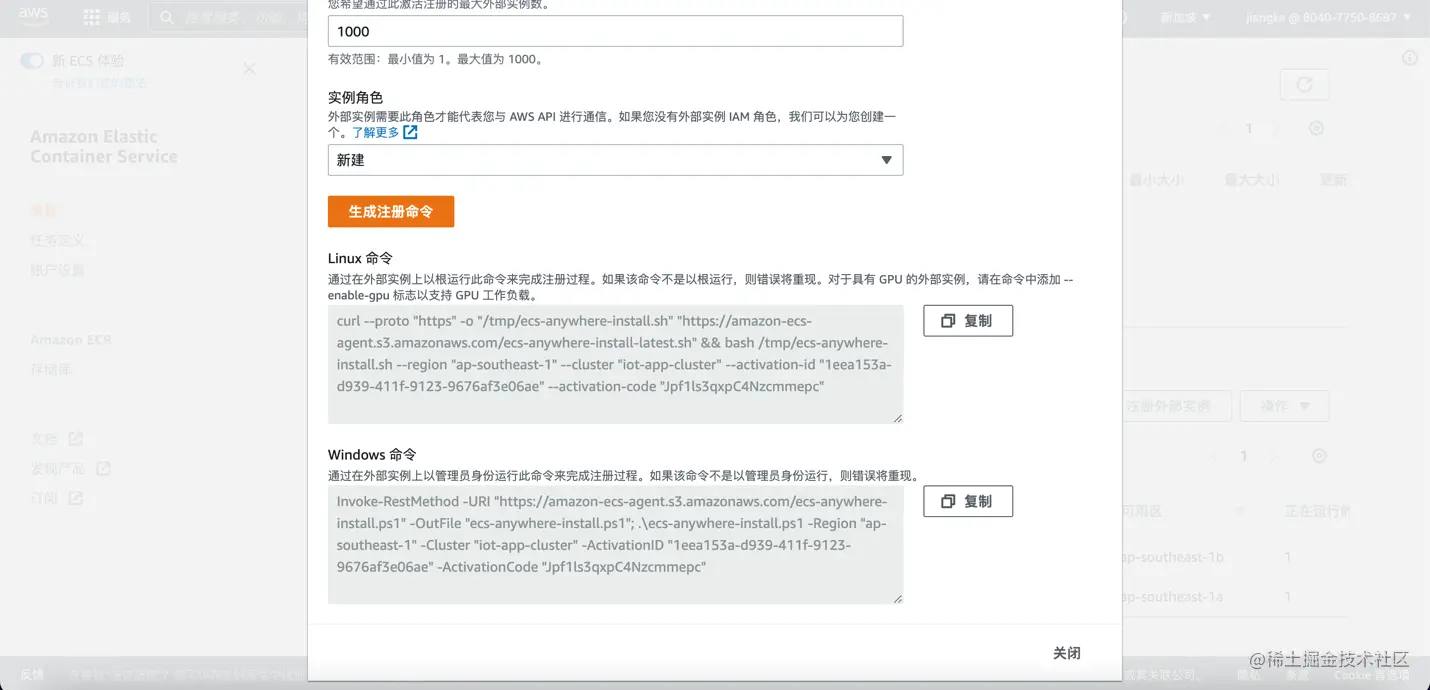The height and width of the screenshot is (690, 1430).
Task: Select 集群 in the ECS sidebar
Action: (x=44, y=210)
